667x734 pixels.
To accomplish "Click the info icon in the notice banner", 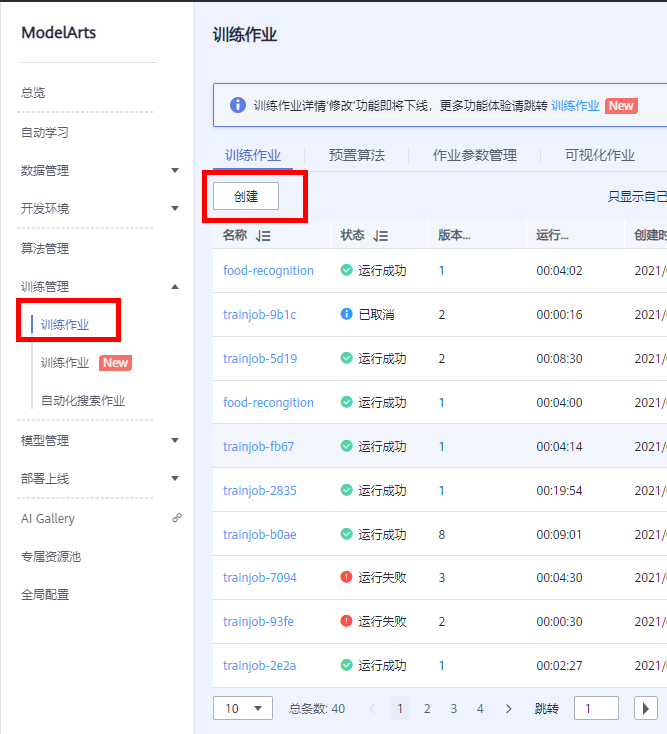I will 237,105.
